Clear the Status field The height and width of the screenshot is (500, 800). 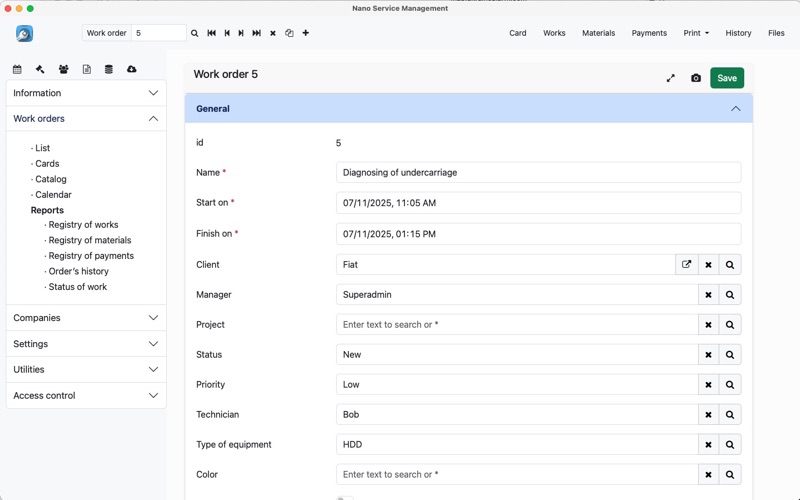click(x=708, y=355)
